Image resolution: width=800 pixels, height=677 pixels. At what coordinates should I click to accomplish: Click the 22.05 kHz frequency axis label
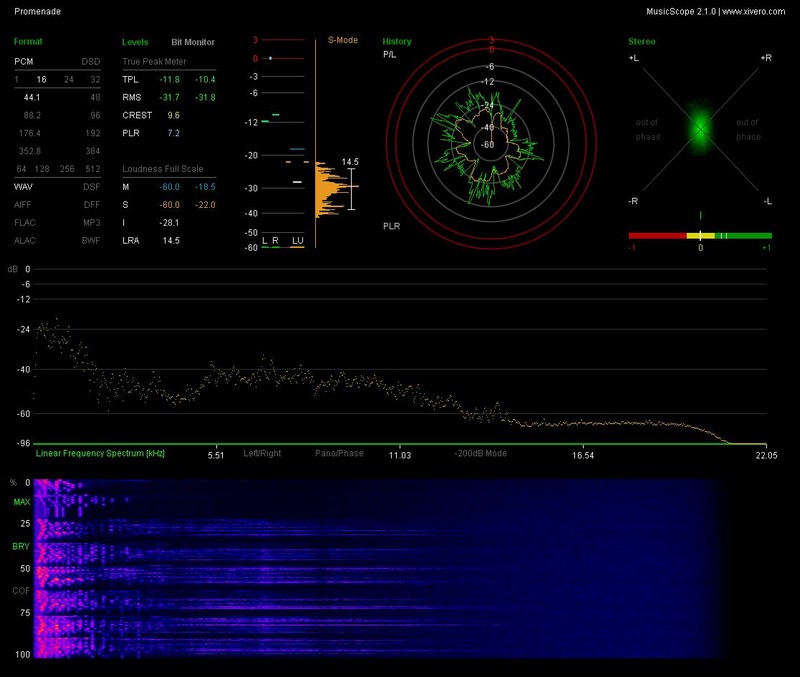(766, 455)
